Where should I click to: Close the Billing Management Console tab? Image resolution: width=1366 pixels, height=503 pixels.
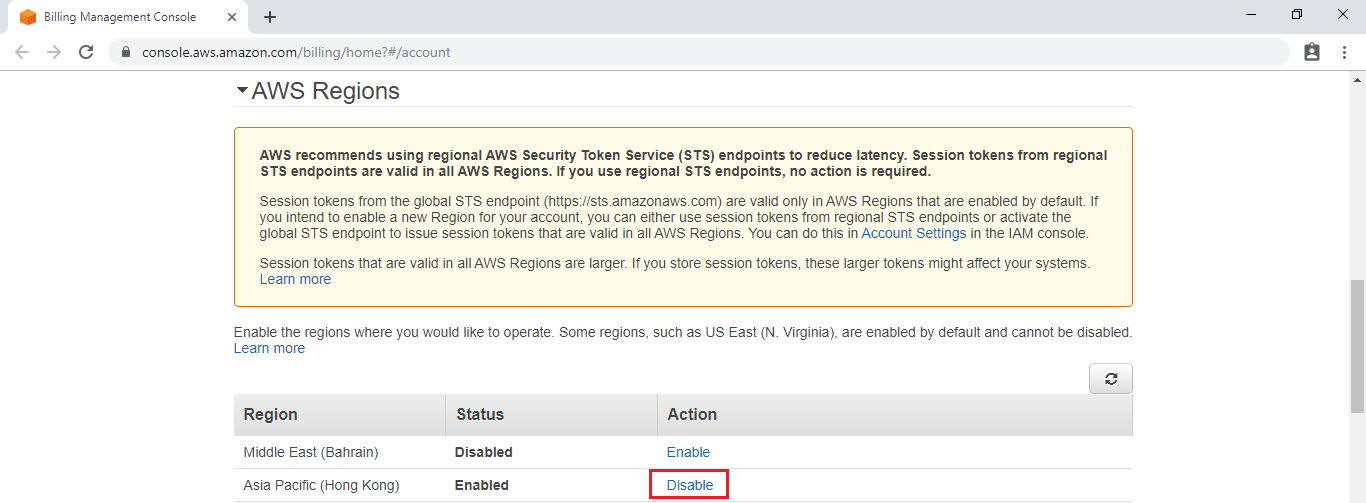point(230,17)
